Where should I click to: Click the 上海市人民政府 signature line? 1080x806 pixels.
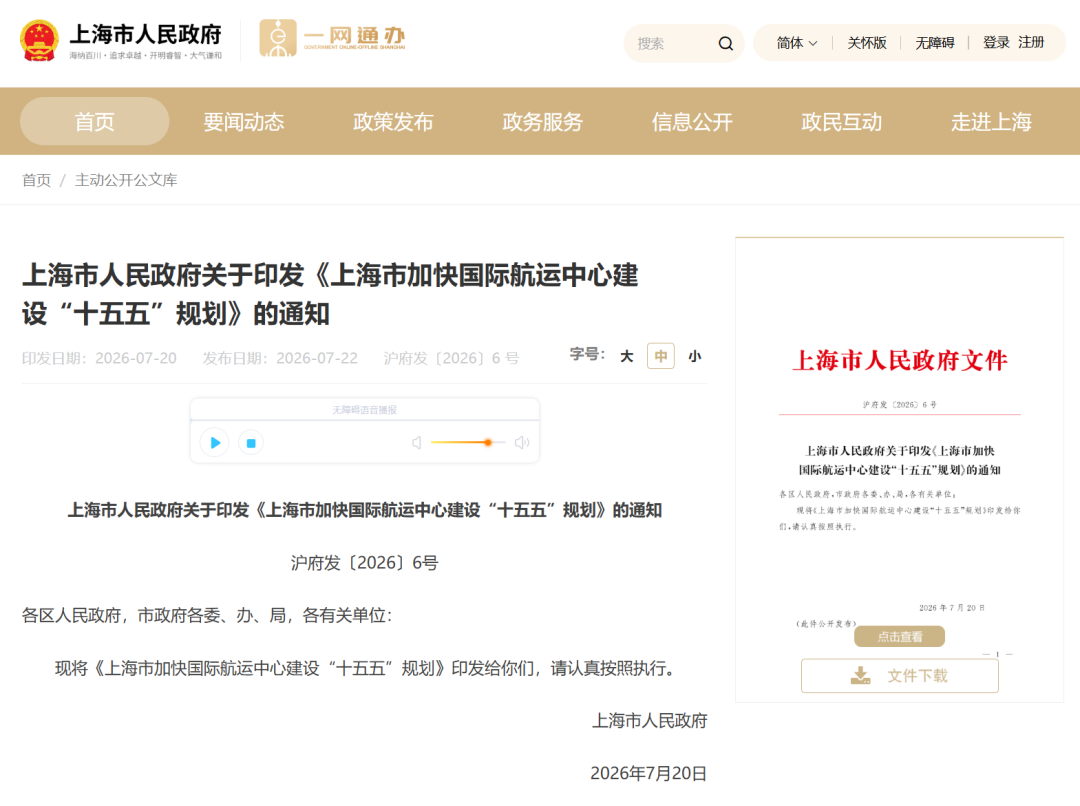coord(650,721)
